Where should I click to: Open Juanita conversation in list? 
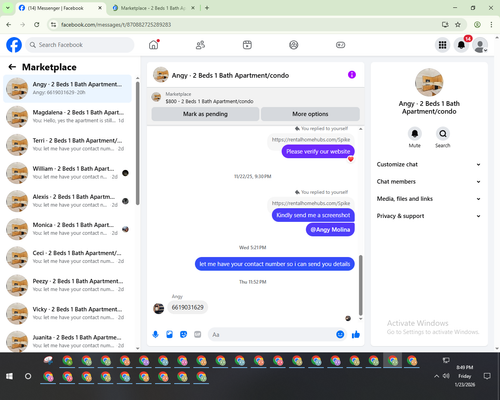coord(68,341)
